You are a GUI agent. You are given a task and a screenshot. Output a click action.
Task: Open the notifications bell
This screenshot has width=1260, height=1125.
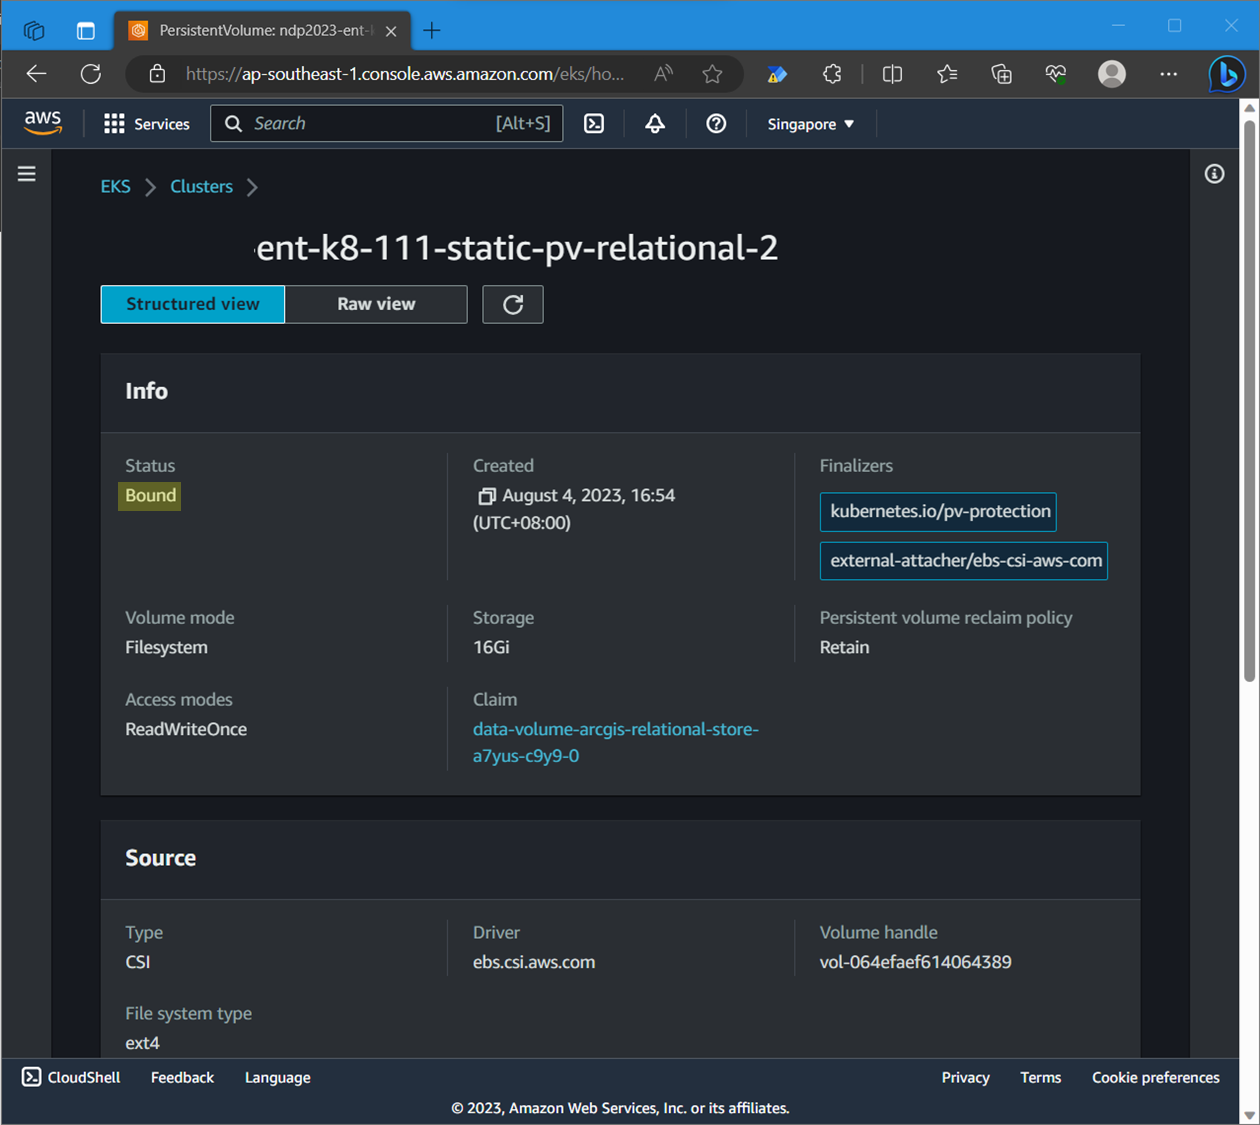click(654, 123)
